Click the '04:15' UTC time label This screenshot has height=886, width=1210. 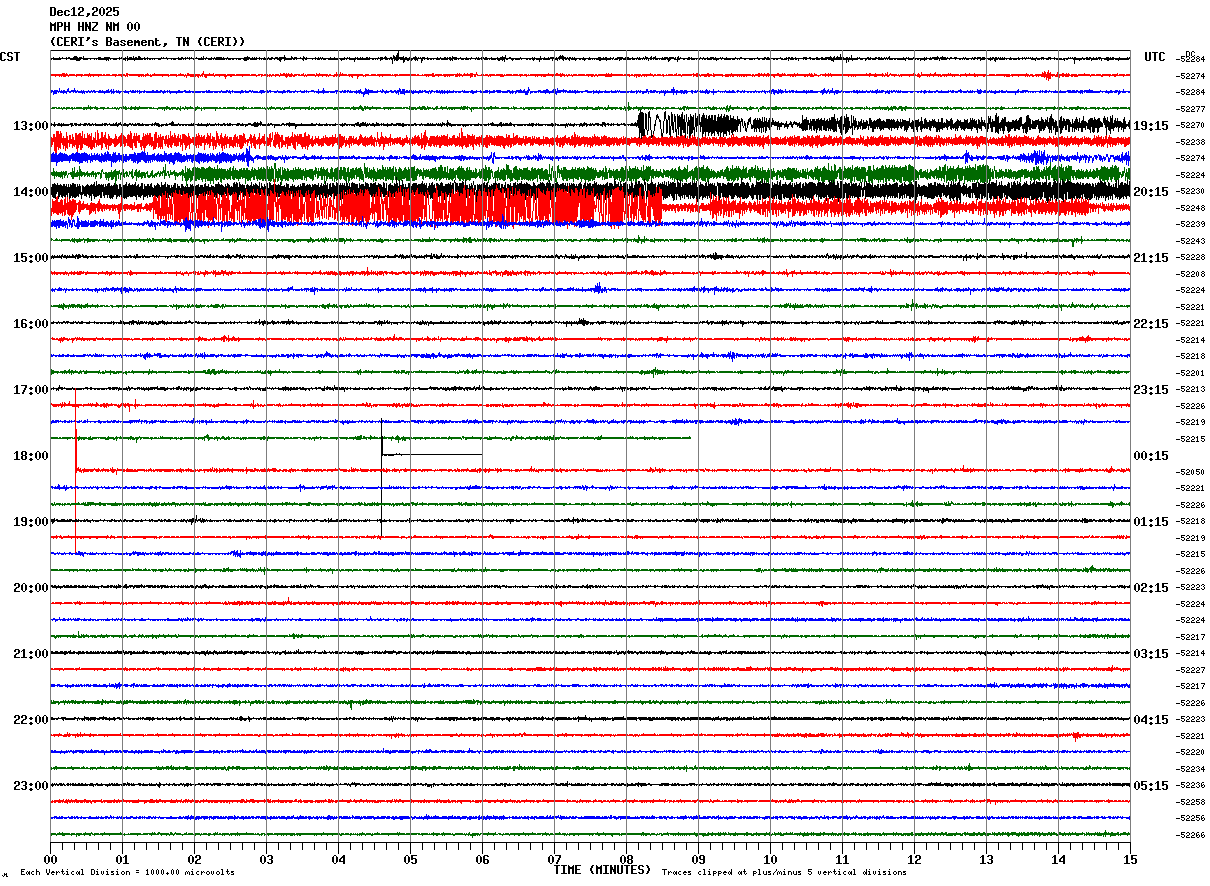tap(1151, 720)
